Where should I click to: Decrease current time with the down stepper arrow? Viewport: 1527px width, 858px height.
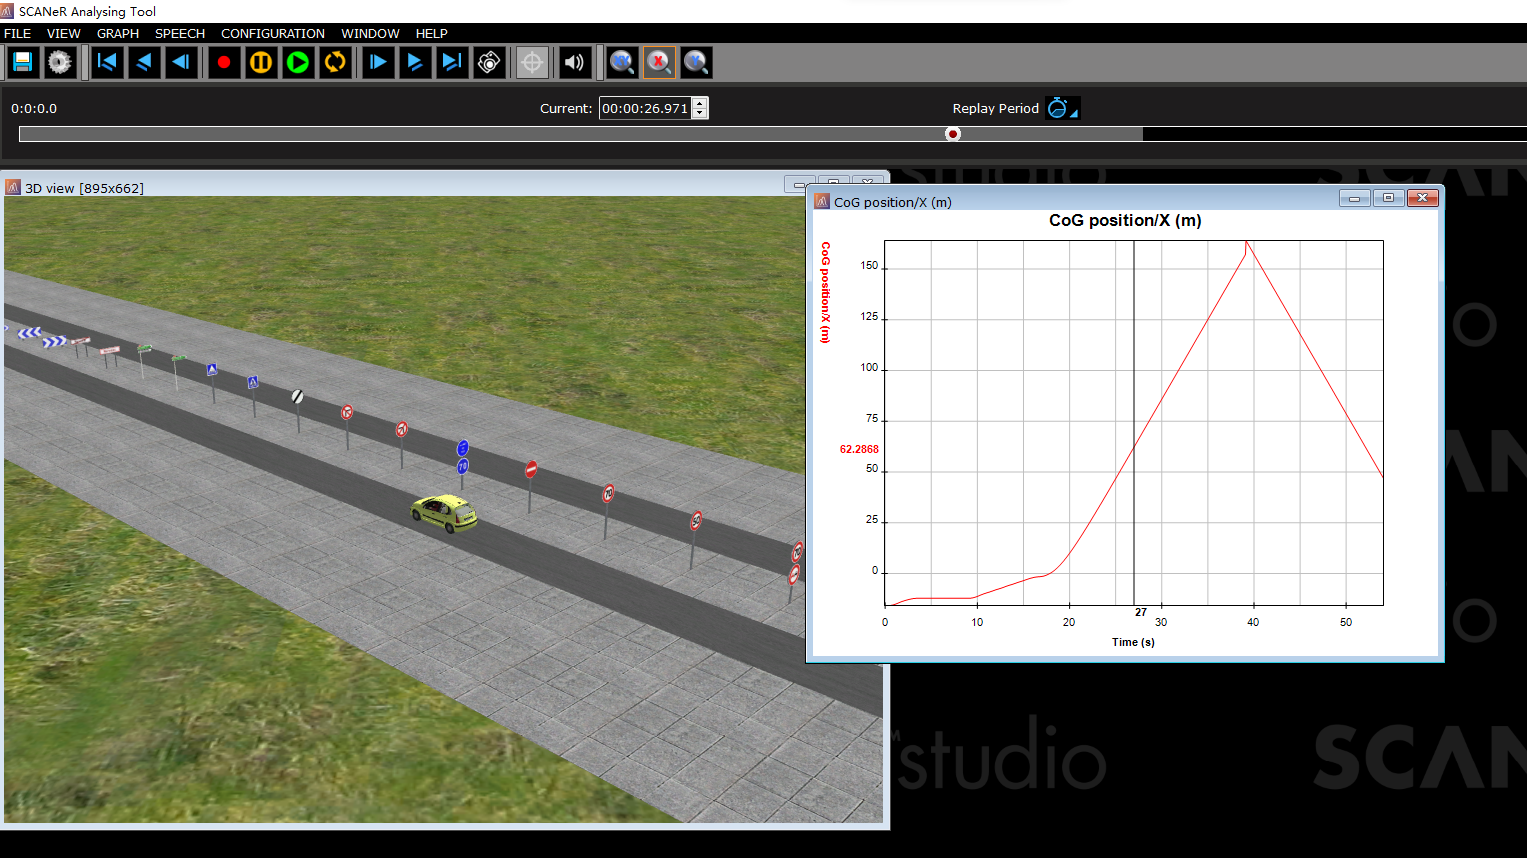(700, 113)
